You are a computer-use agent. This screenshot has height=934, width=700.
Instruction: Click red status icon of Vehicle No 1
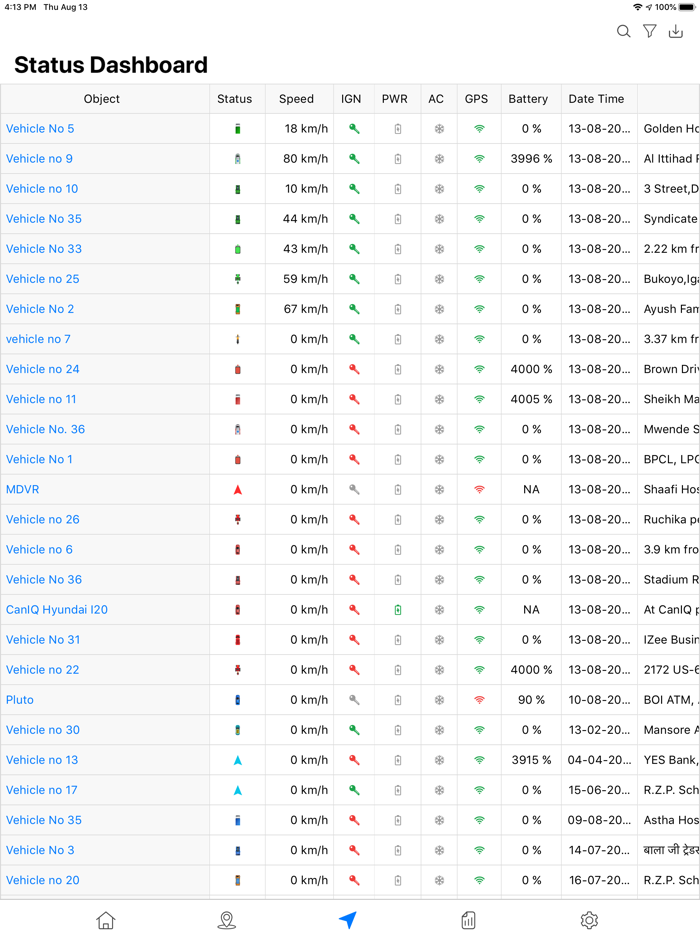(x=238, y=459)
